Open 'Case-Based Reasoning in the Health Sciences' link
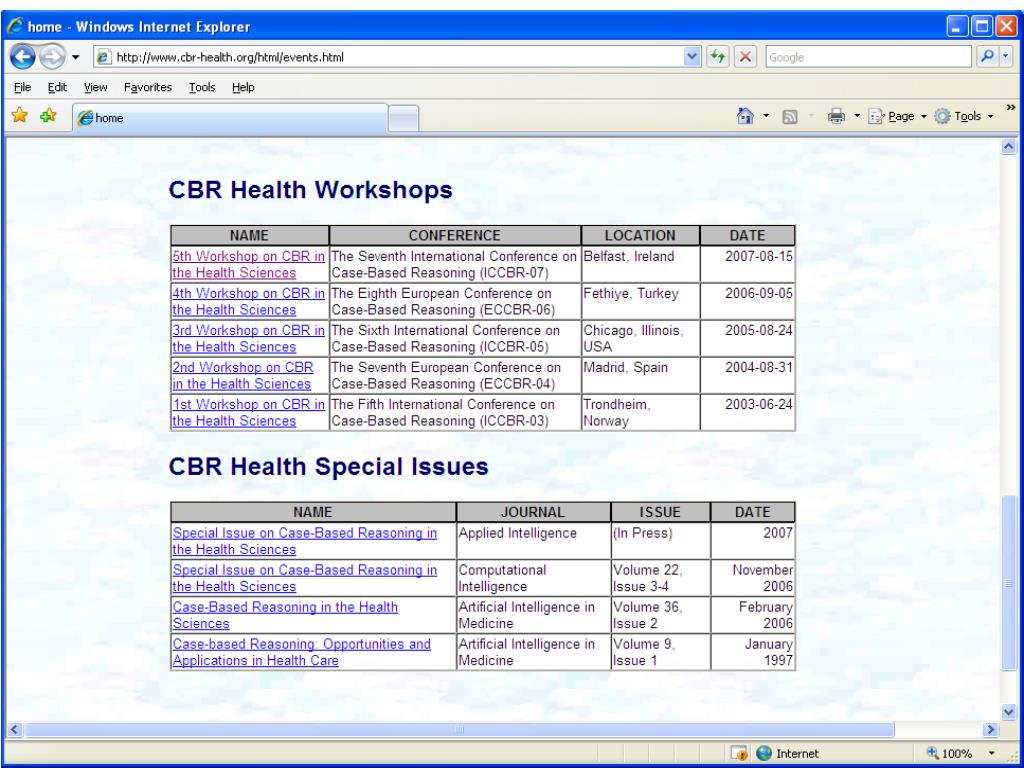 click(285, 615)
